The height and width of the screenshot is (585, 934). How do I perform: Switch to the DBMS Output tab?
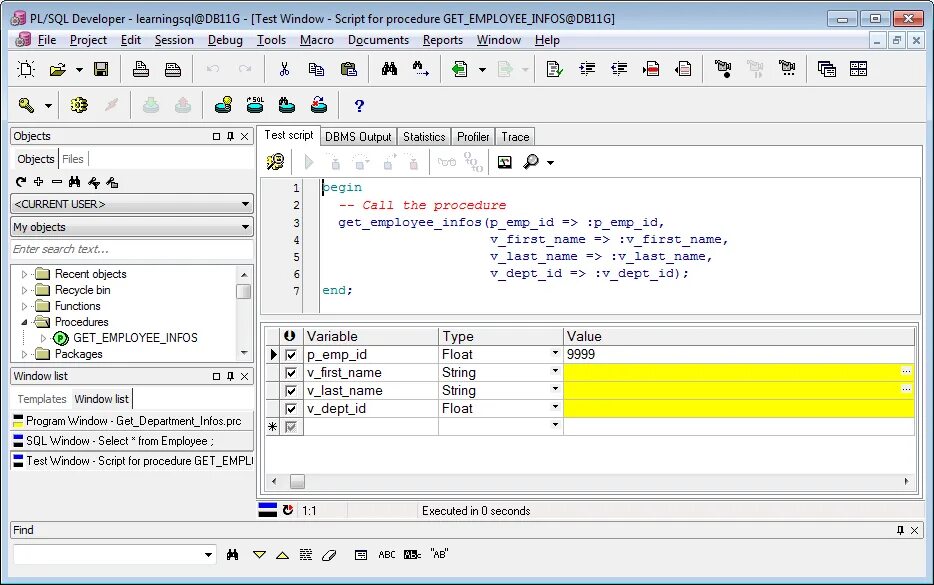358,137
